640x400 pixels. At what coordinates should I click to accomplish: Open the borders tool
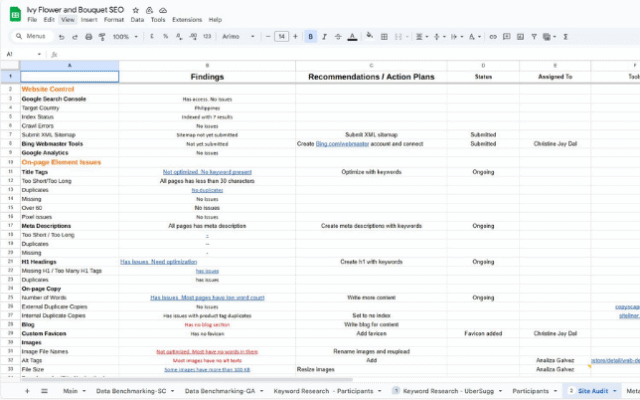pos(386,36)
